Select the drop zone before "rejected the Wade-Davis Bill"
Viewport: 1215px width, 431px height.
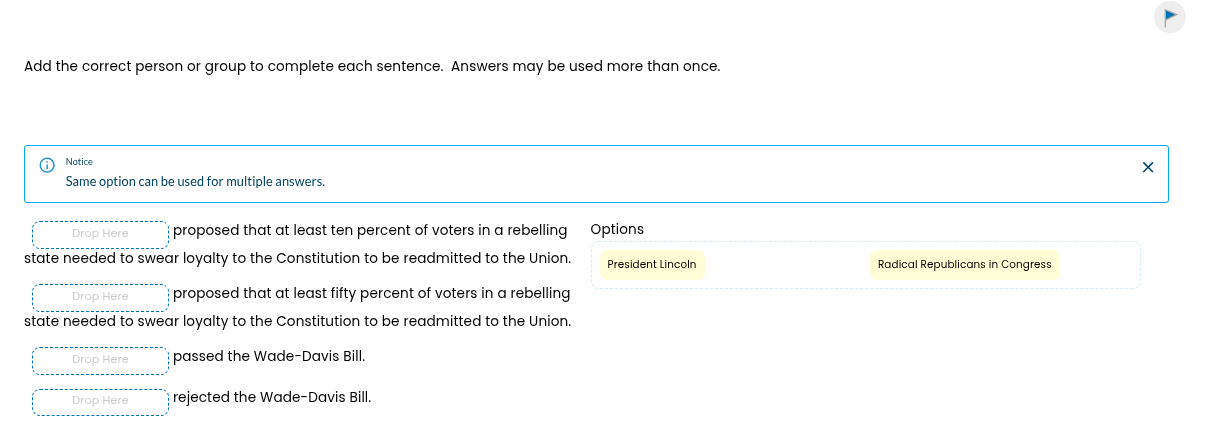(x=100, y=401)
